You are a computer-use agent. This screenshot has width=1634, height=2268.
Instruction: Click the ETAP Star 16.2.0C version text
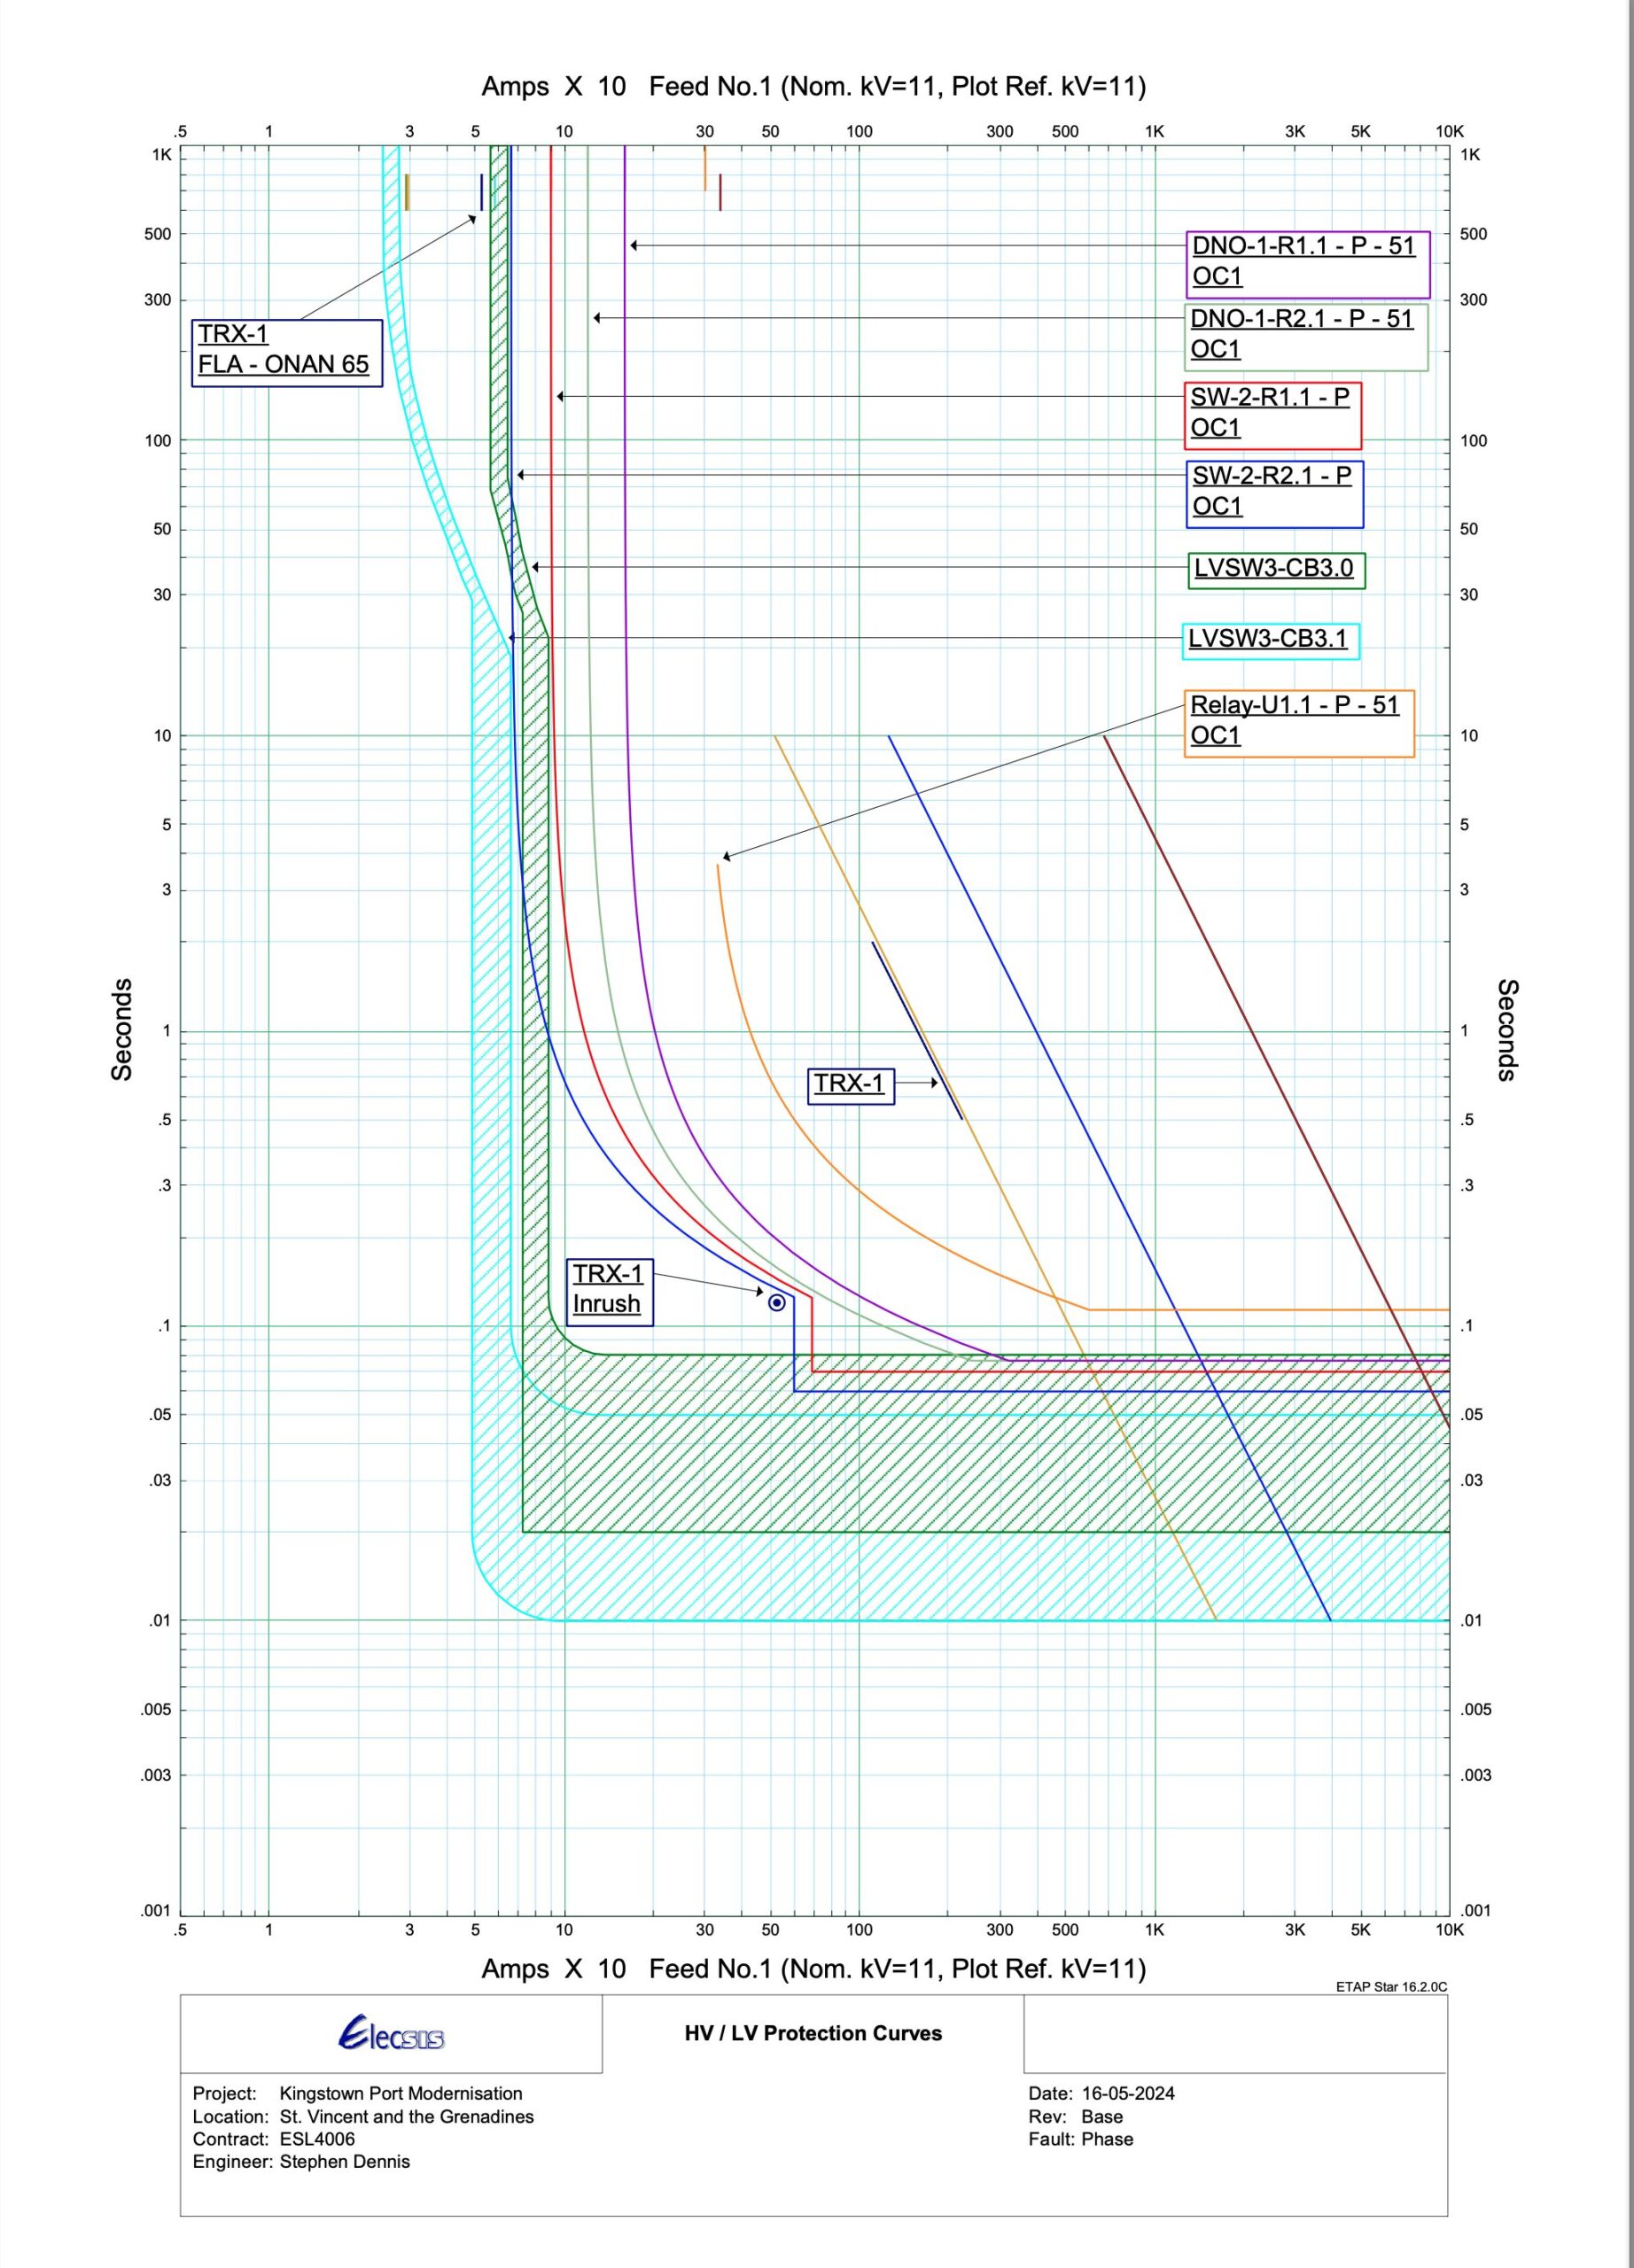tap(1390, 1987)
